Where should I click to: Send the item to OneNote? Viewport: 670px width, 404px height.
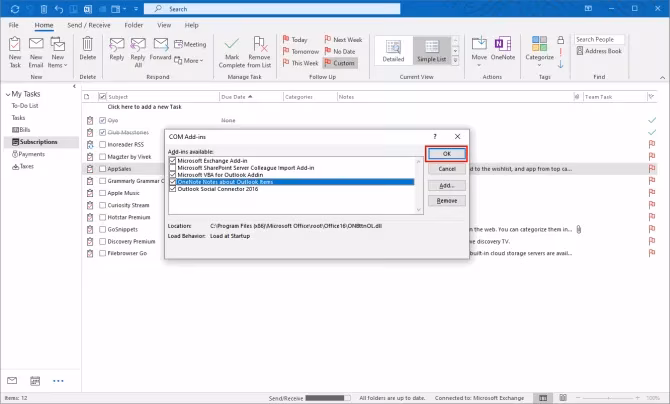(503, 48)
